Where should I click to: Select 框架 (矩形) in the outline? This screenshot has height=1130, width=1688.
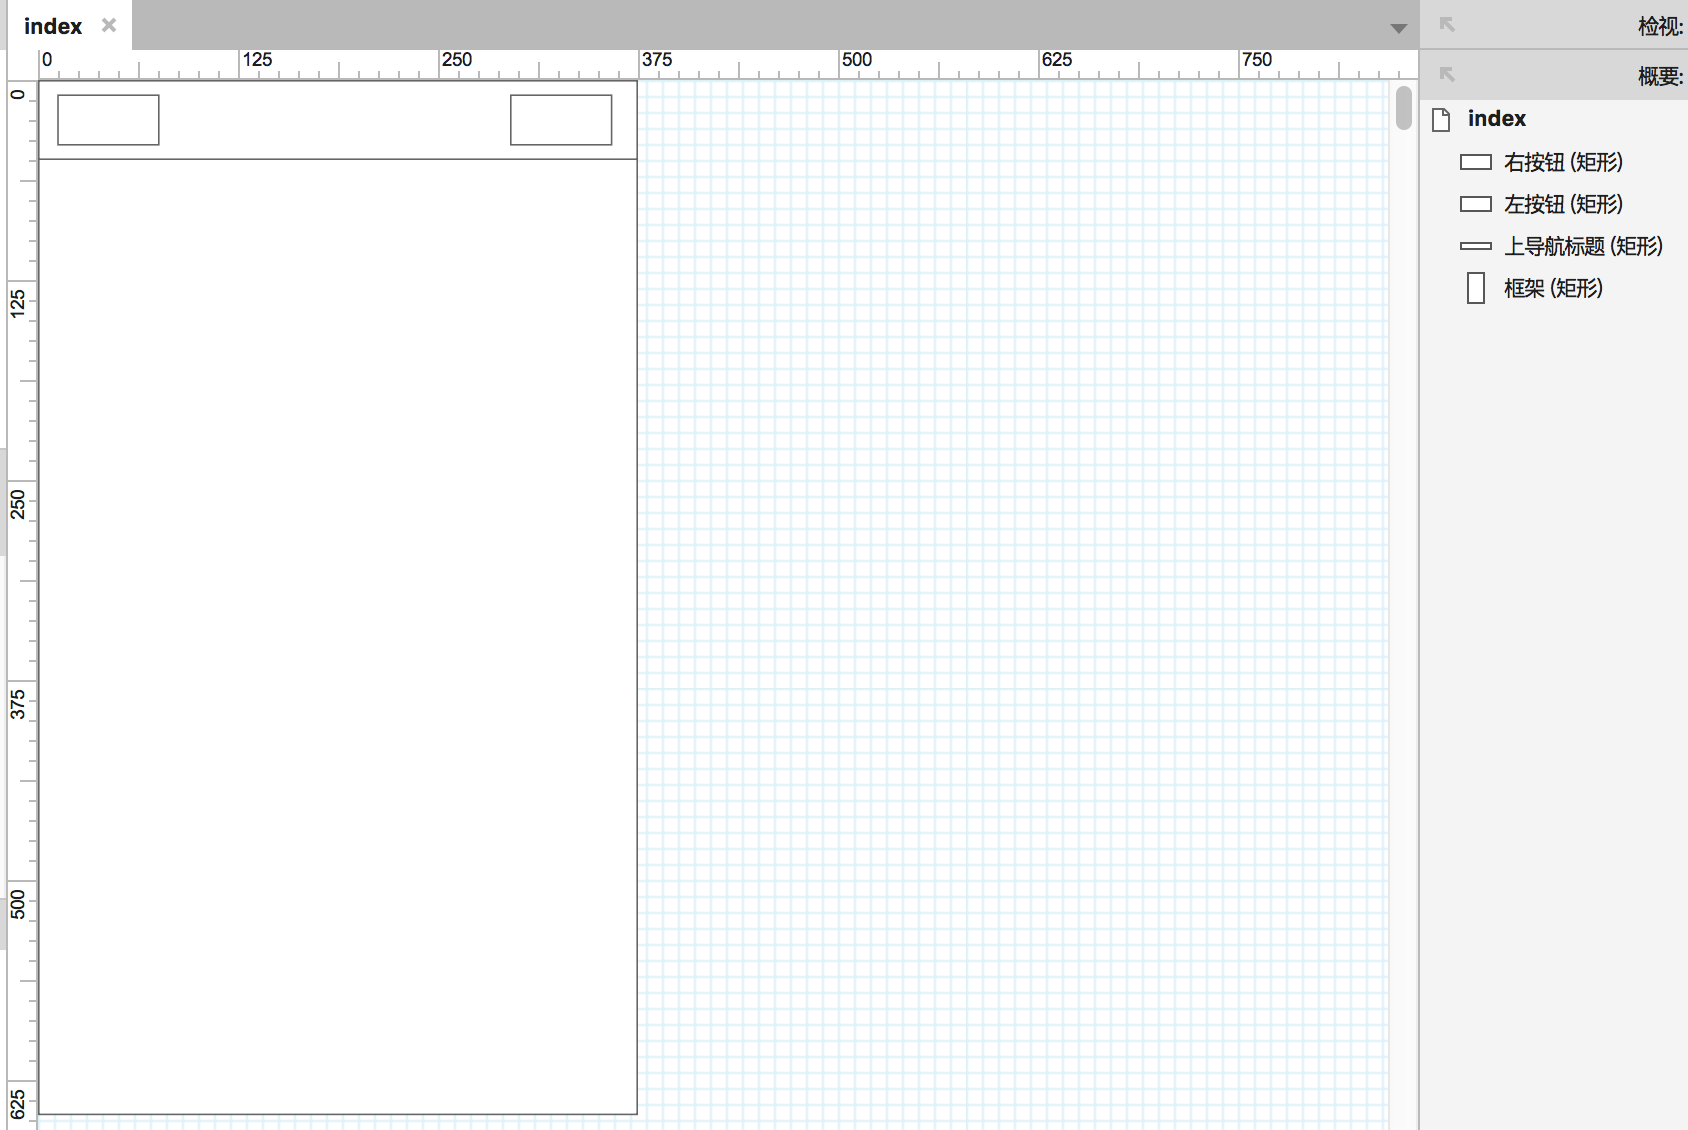[1553, 288]
